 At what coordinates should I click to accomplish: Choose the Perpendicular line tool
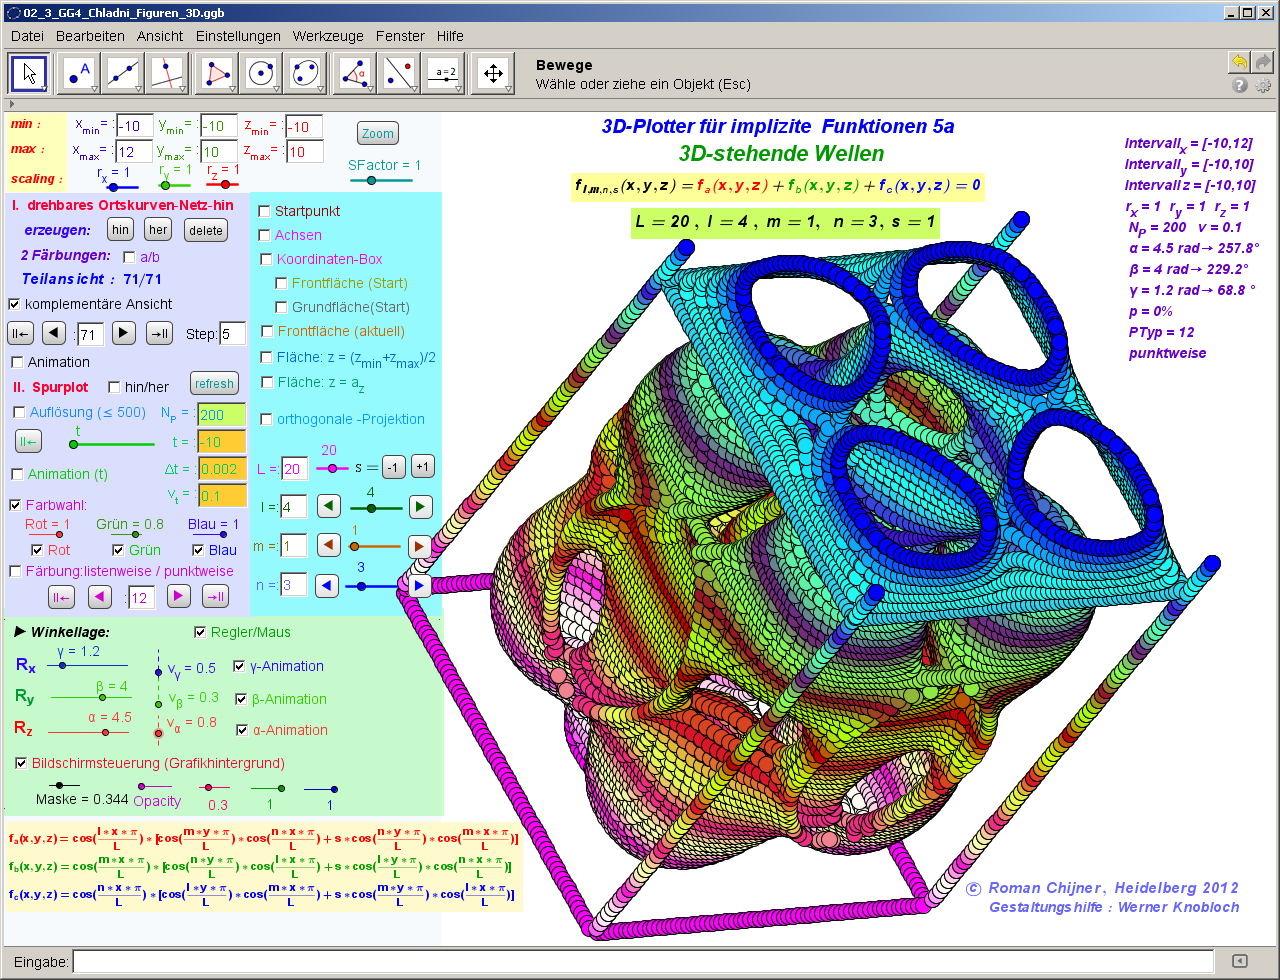(167, 73)
